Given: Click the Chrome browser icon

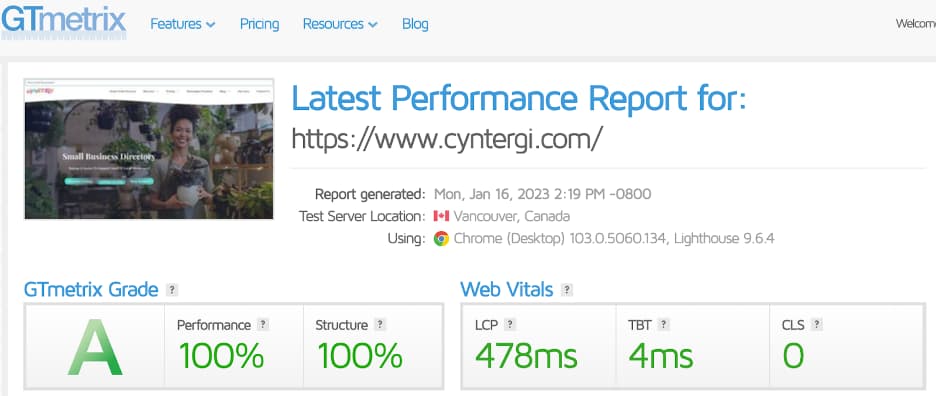Looking at the screenshot, I should (x=441, y=239).
